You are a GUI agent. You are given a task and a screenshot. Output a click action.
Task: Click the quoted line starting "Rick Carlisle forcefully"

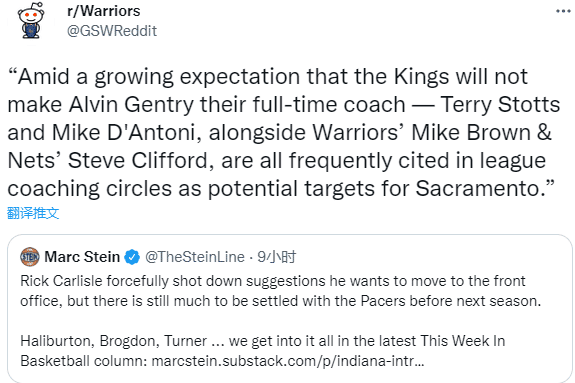coord(273,281)
